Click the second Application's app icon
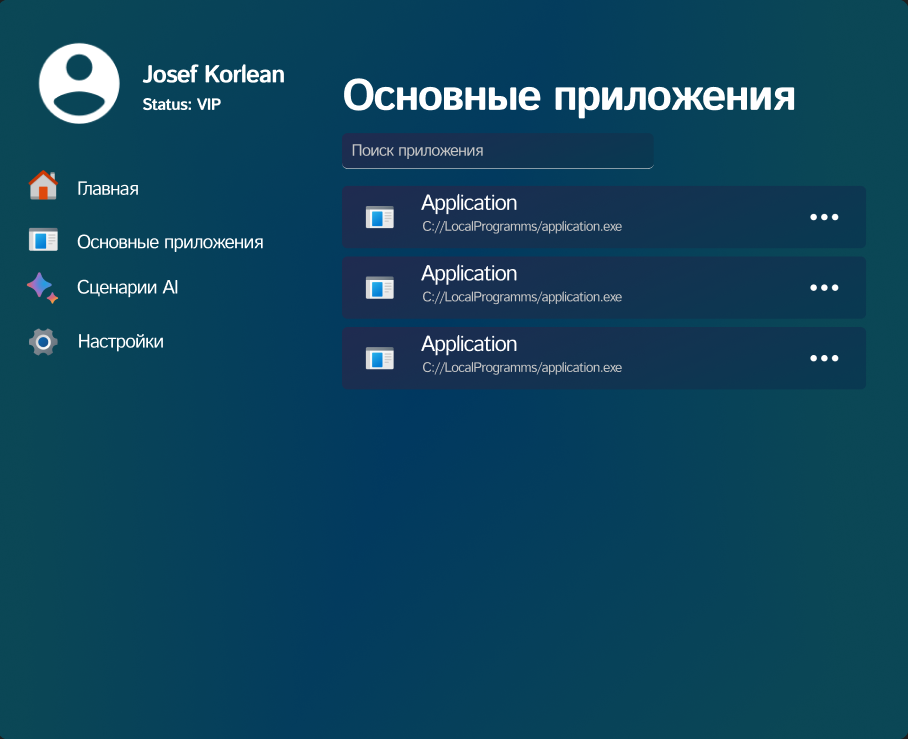The image size is (908, 739). (x=380, y=287)
